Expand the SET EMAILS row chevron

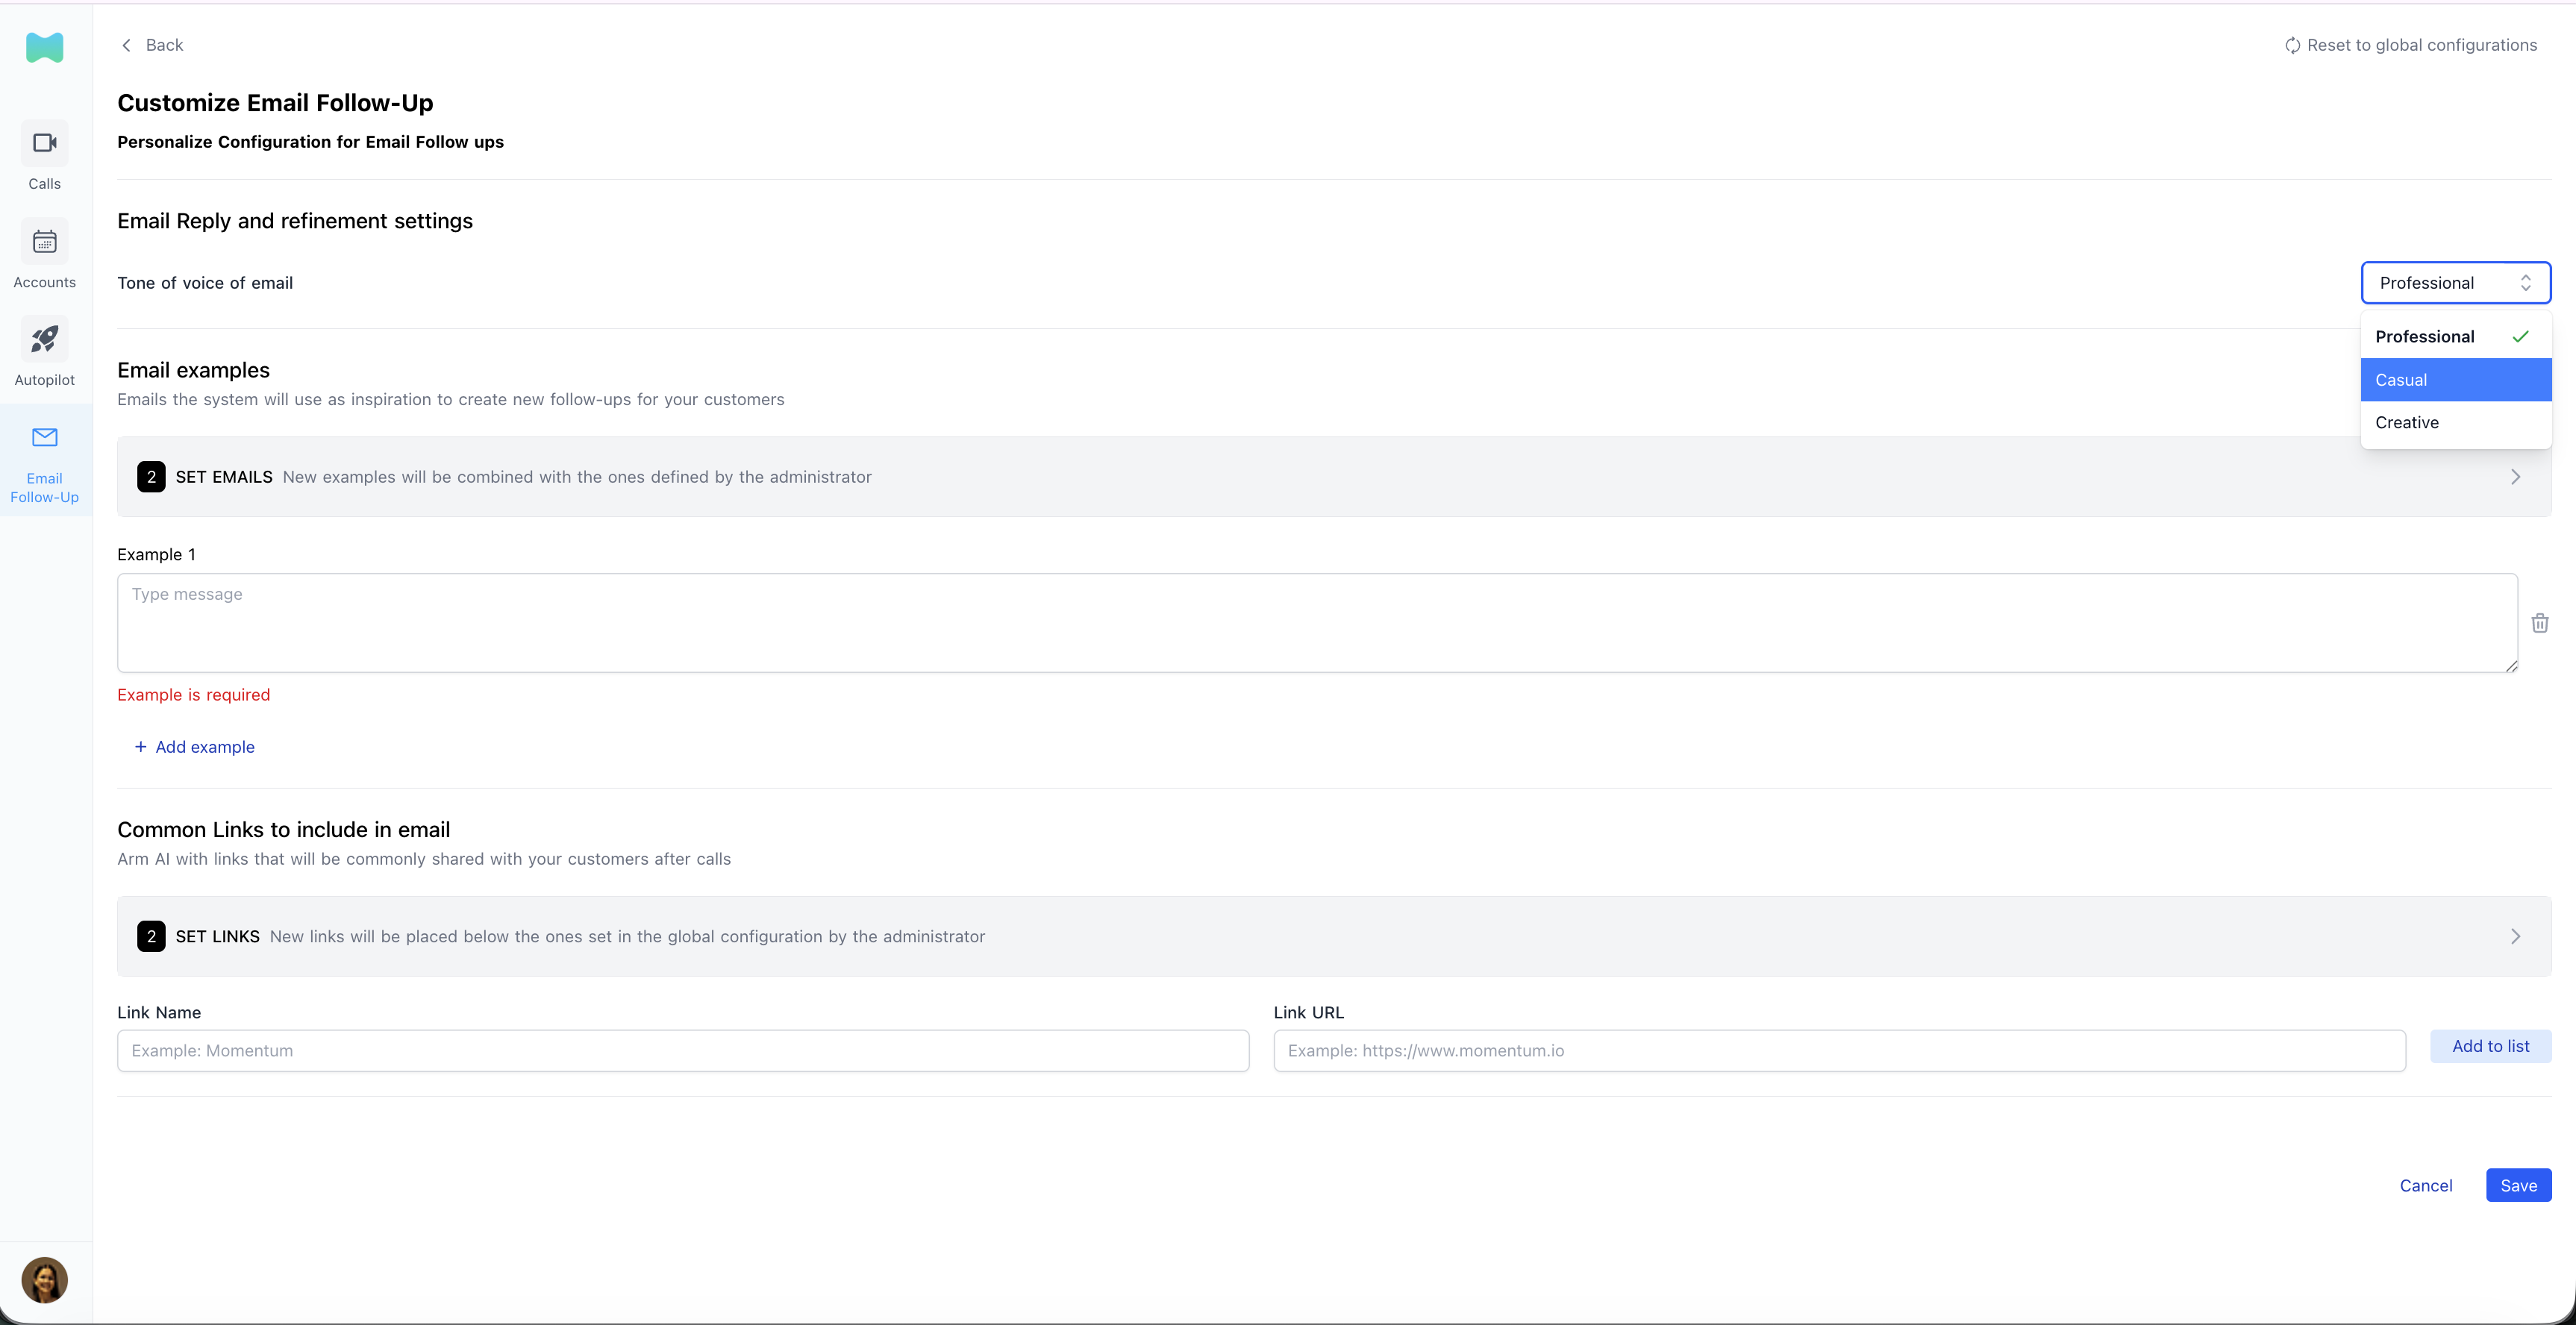(2515, 477)
